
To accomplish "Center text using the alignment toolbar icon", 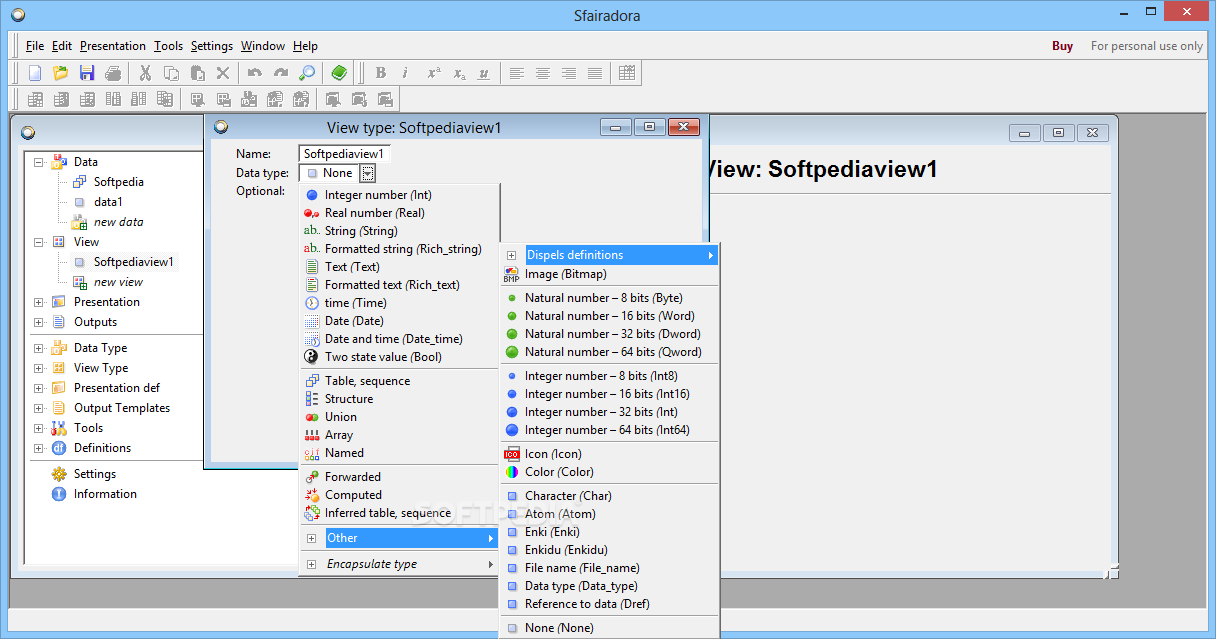I will (543, 73).
